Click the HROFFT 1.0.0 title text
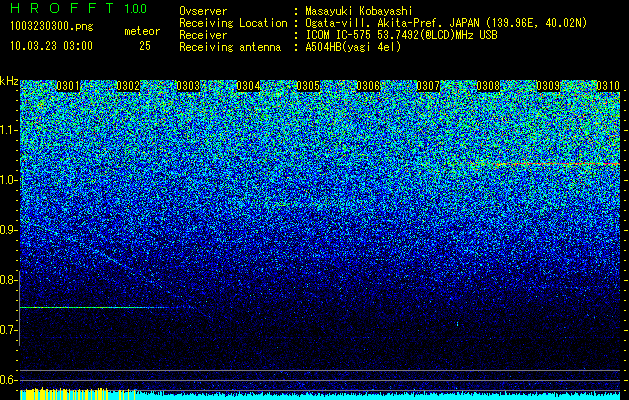This screenshot has width=629, height=400. (78, 8)
